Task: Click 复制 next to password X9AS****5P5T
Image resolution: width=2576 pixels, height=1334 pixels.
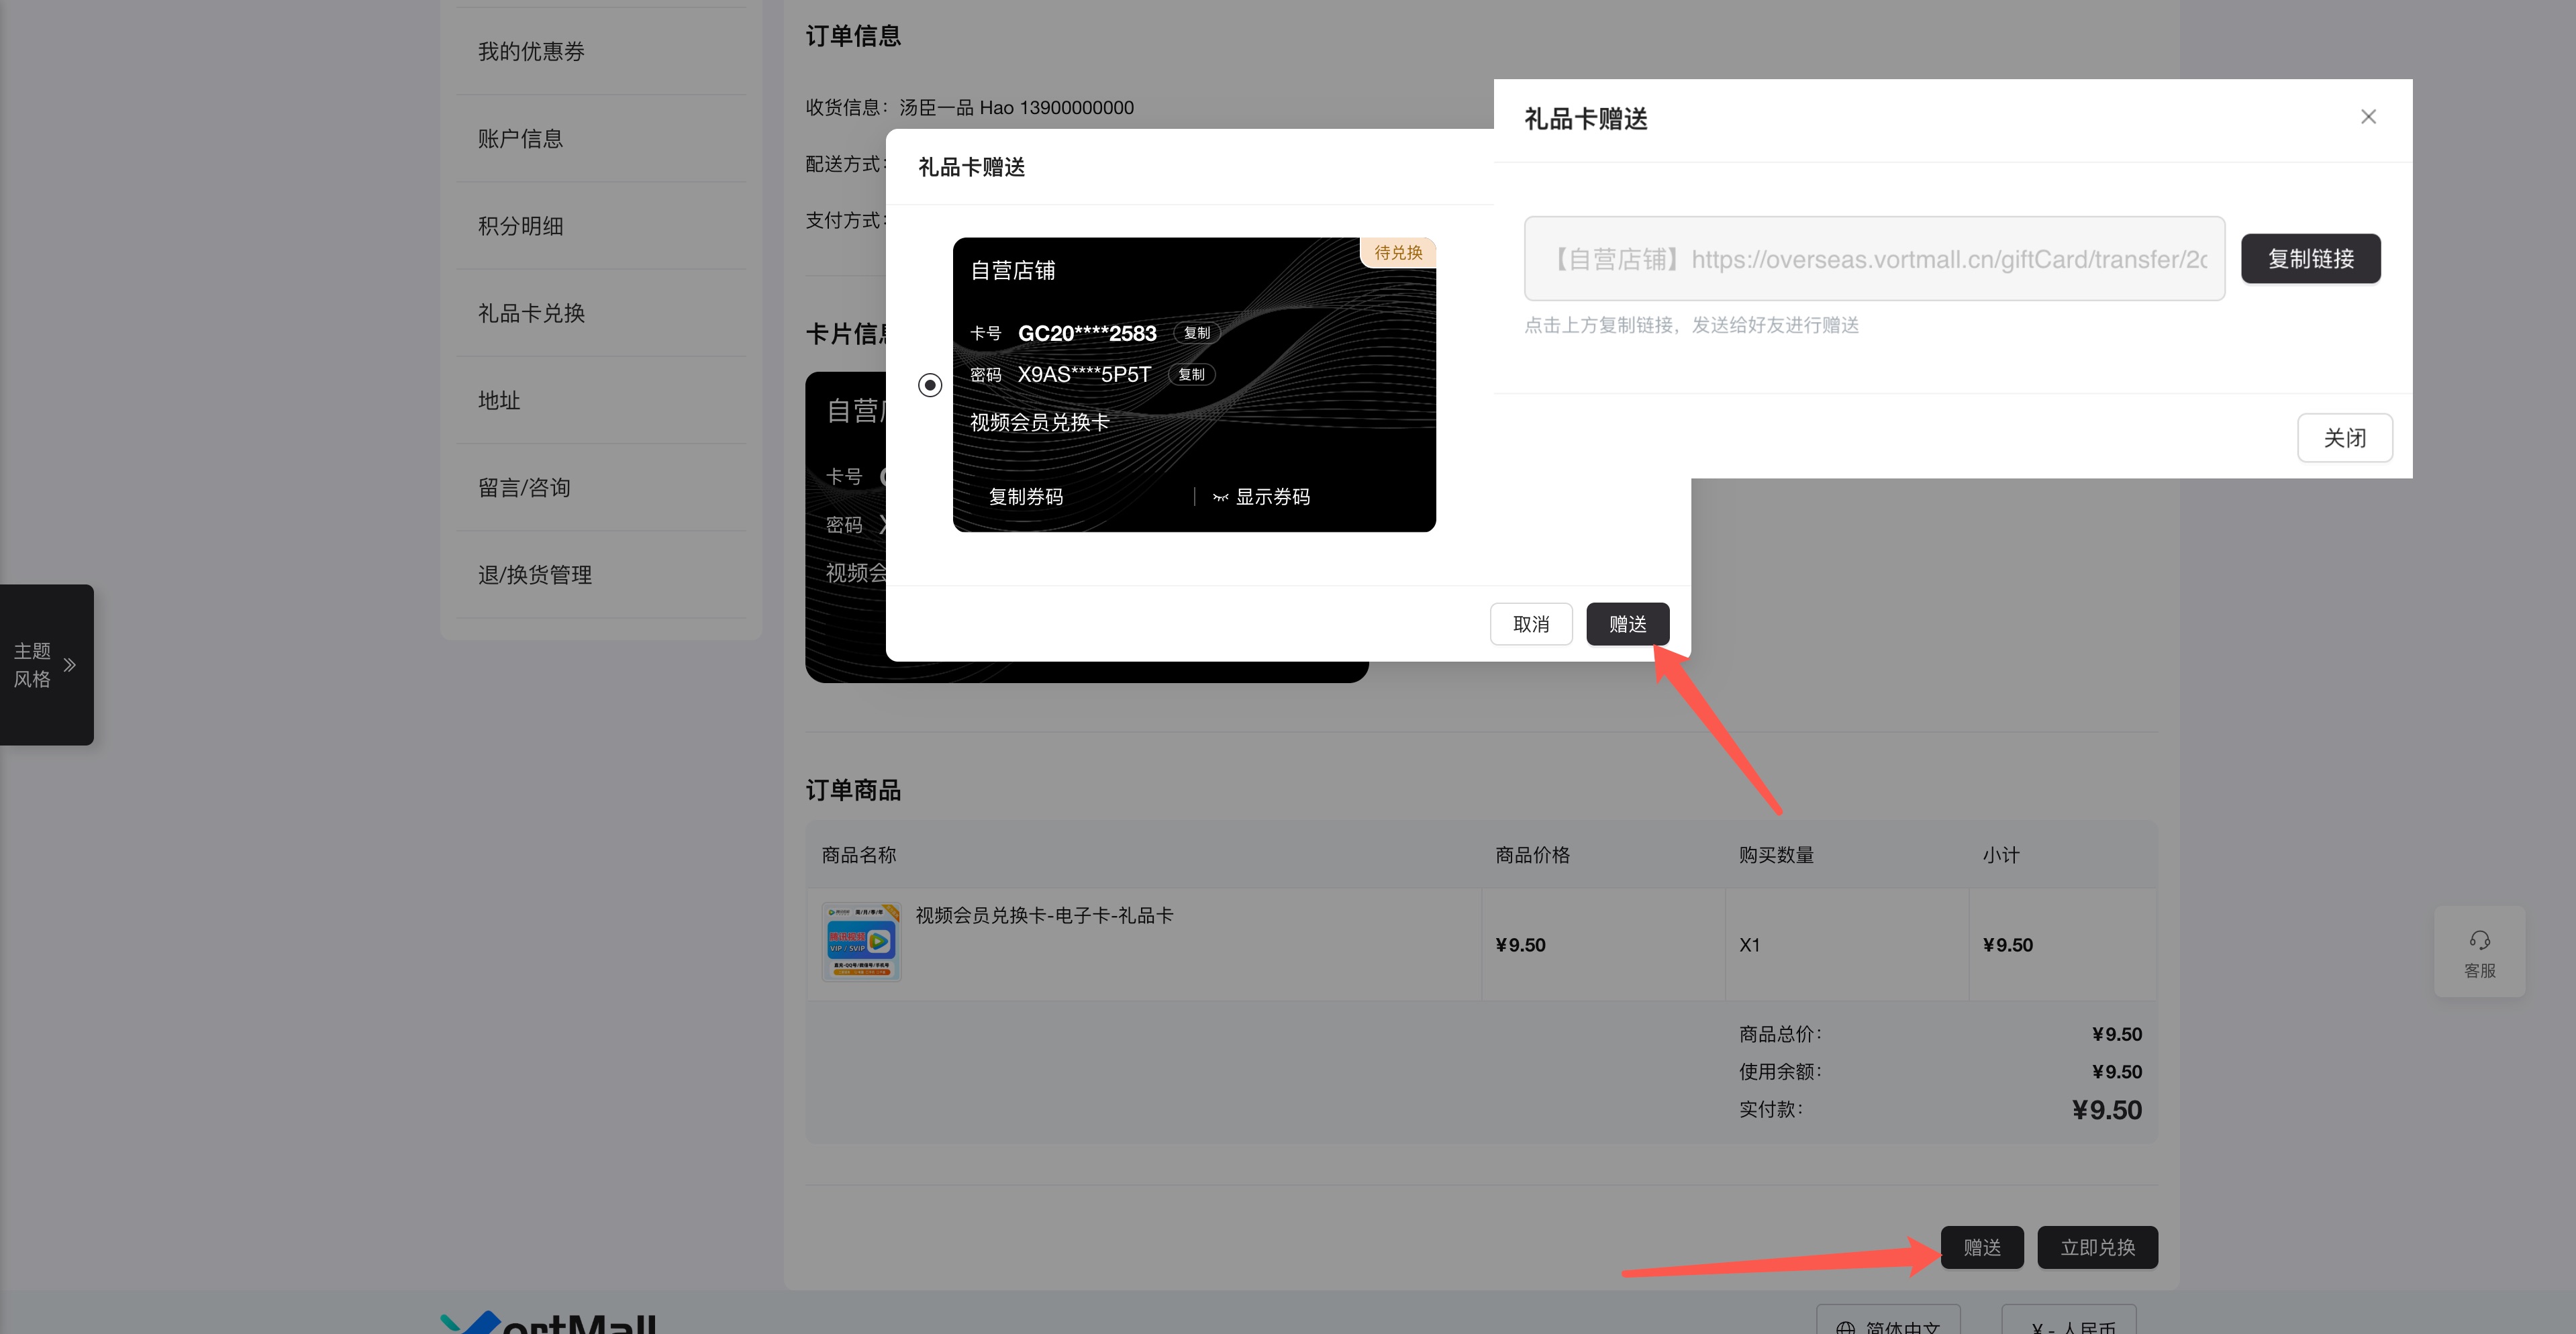Action: click(1191, 375)
